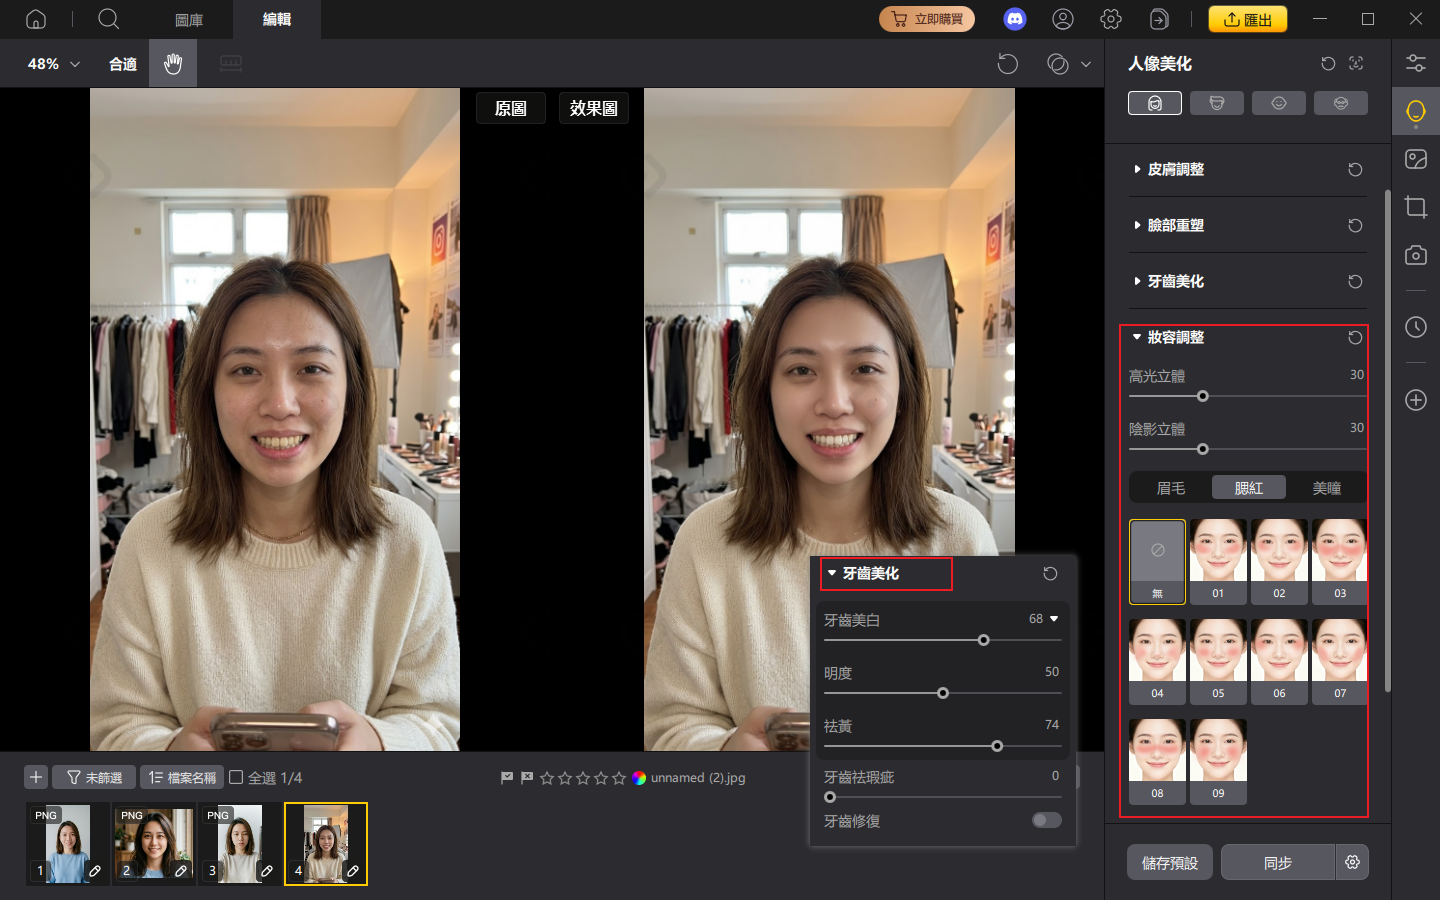Switch to the 圖庫 tab
This screenshot has width=1440, height=900.
[x=188, y=19]
